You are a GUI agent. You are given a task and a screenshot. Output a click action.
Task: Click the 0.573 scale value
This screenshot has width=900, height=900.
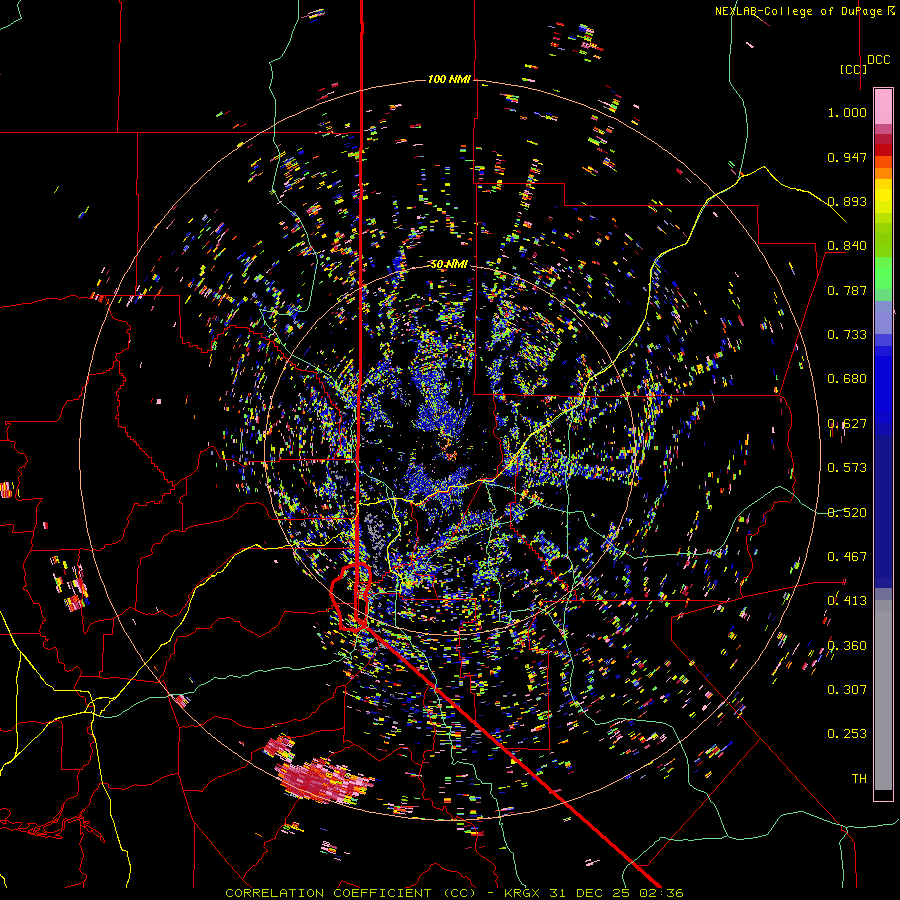(x=847, y=468)
